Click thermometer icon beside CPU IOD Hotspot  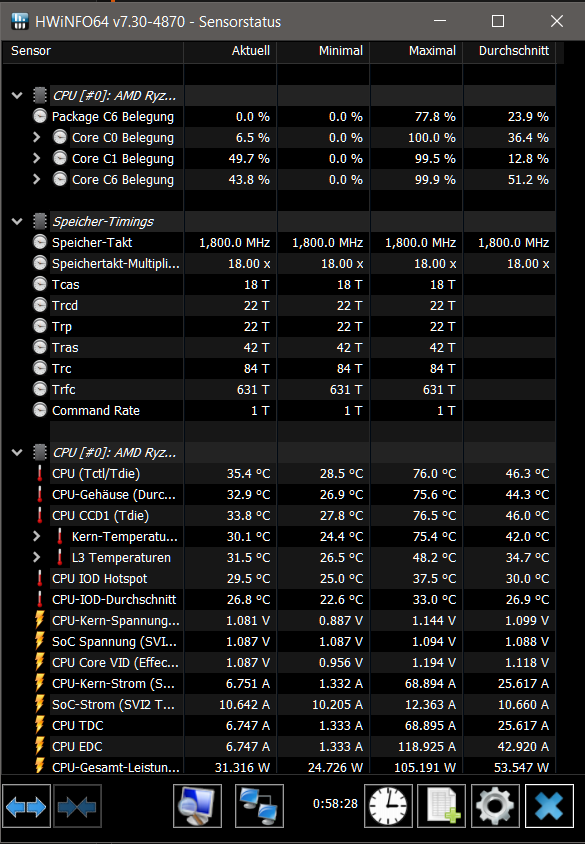tap(40, 578)
